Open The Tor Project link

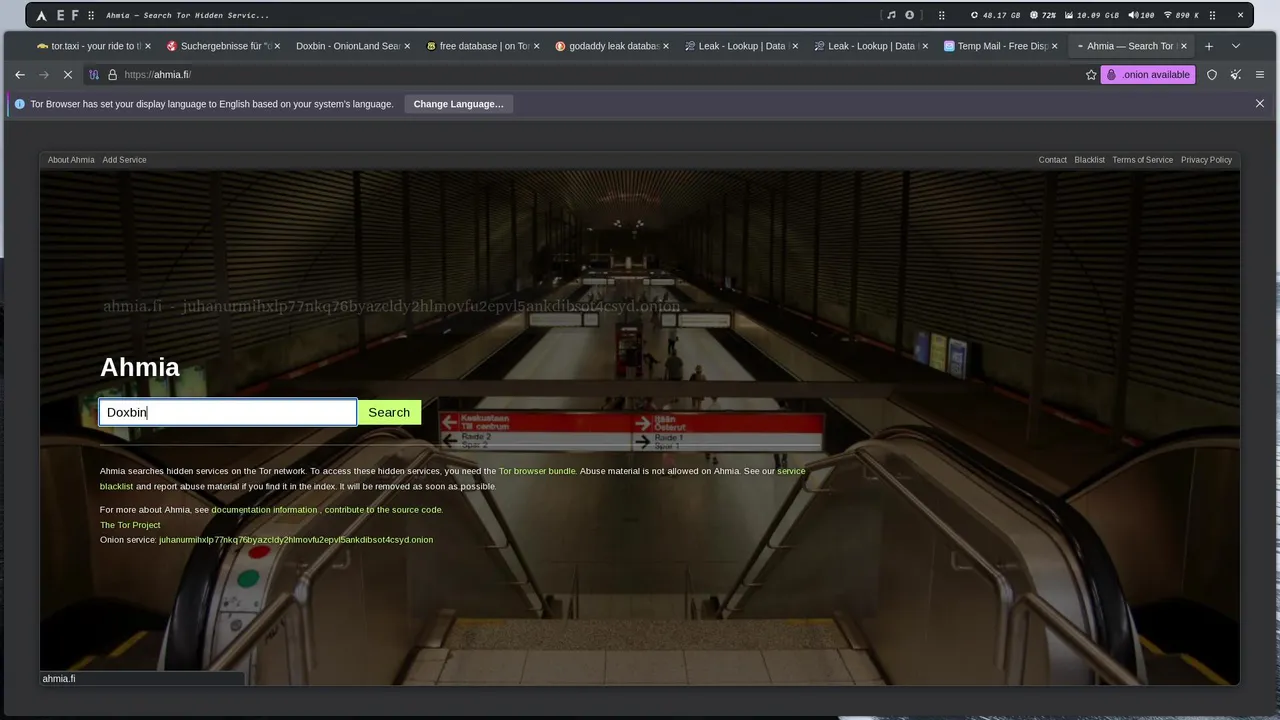(x=130, y=525)
